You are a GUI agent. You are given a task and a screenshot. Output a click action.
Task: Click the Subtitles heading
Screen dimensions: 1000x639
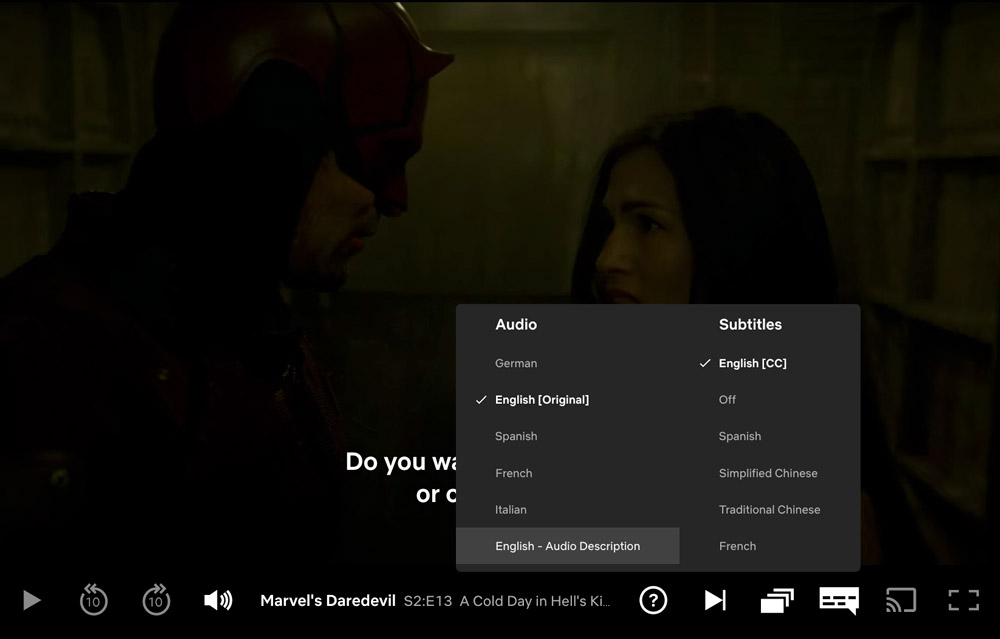tap(750, 325)
